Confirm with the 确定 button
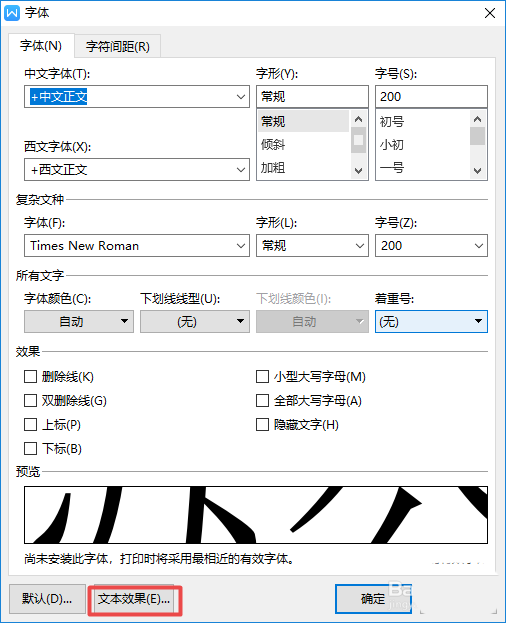Image resolution: width=506 pixels, height=623 pixels. tap(373, 599)
